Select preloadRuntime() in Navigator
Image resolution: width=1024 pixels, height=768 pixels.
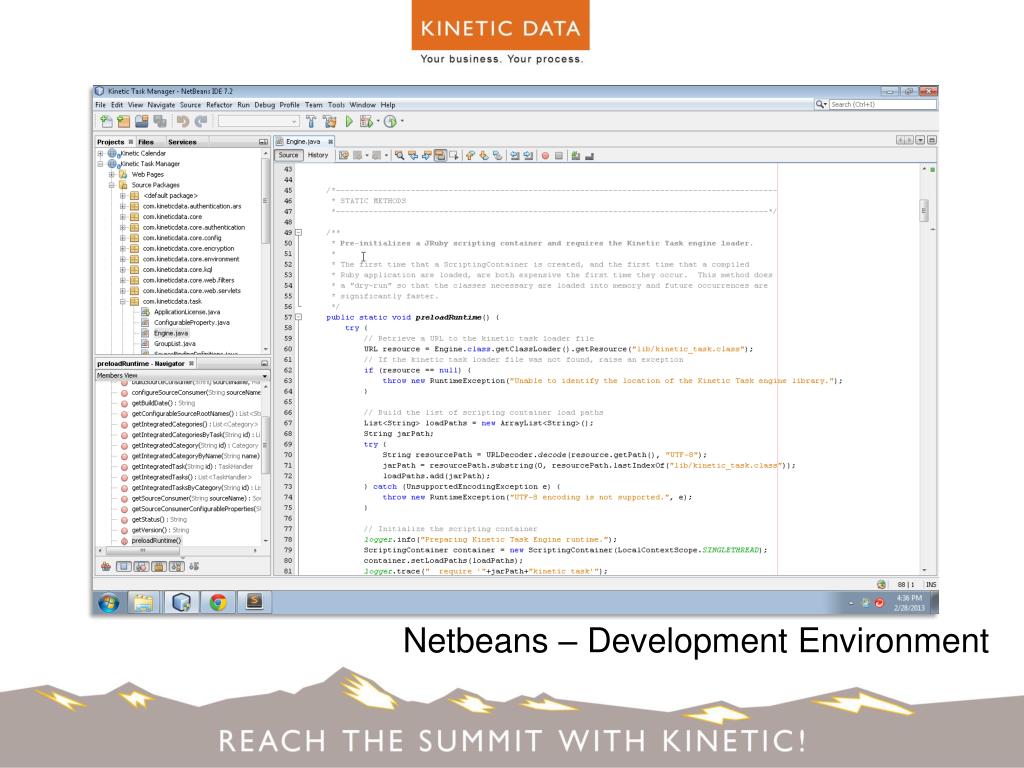pos(156,541)
